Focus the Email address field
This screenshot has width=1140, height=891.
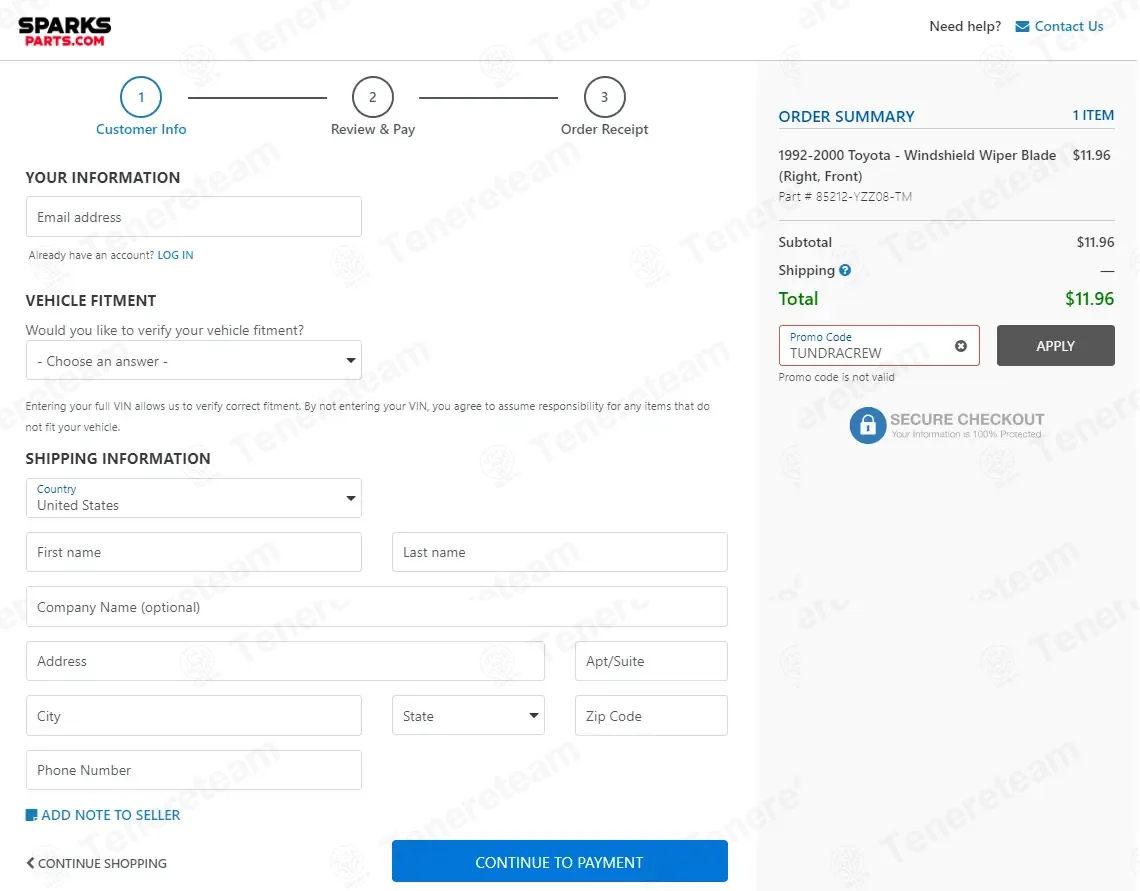pos(193,217)
